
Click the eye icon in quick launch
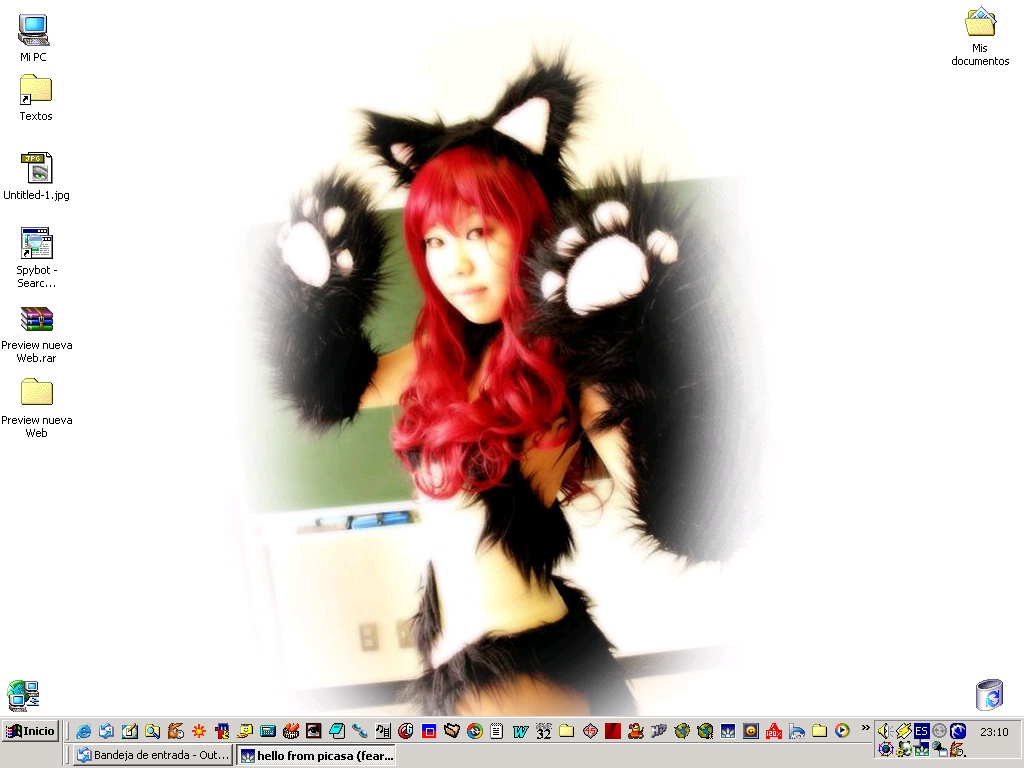[x=313, y=731]
